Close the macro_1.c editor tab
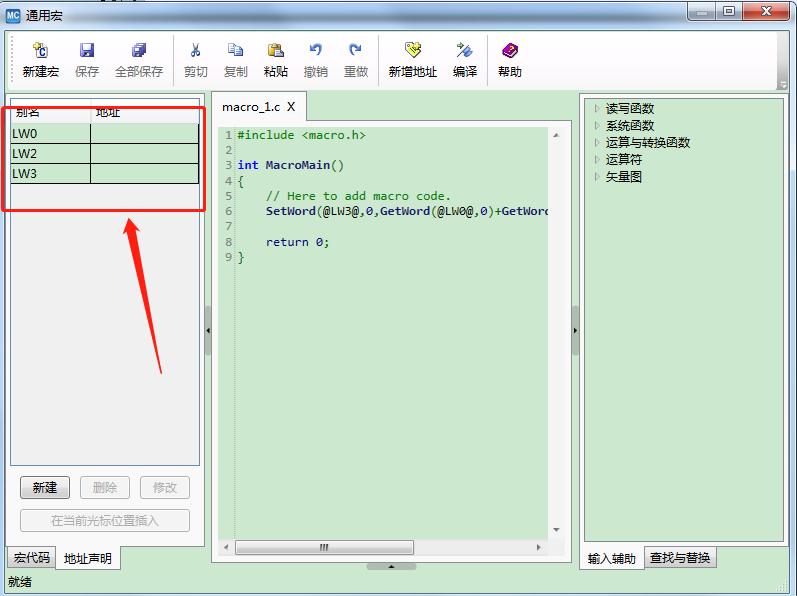797x596 pixels. pyautogui.click(x=291, y=106)
